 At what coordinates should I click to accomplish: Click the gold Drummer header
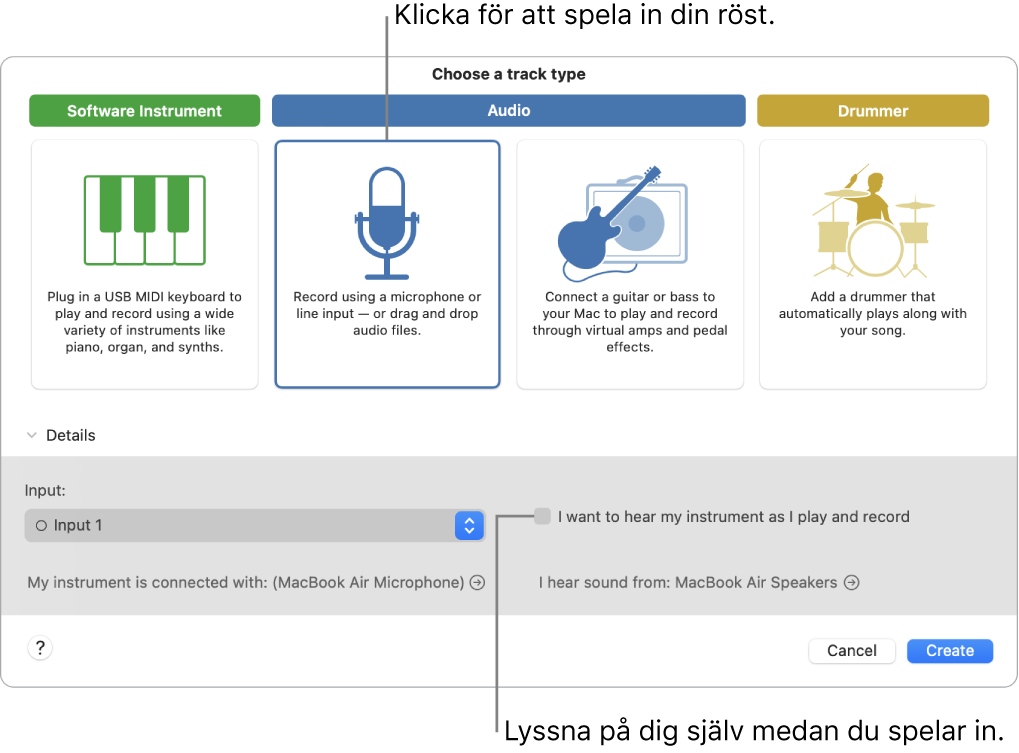873,110
